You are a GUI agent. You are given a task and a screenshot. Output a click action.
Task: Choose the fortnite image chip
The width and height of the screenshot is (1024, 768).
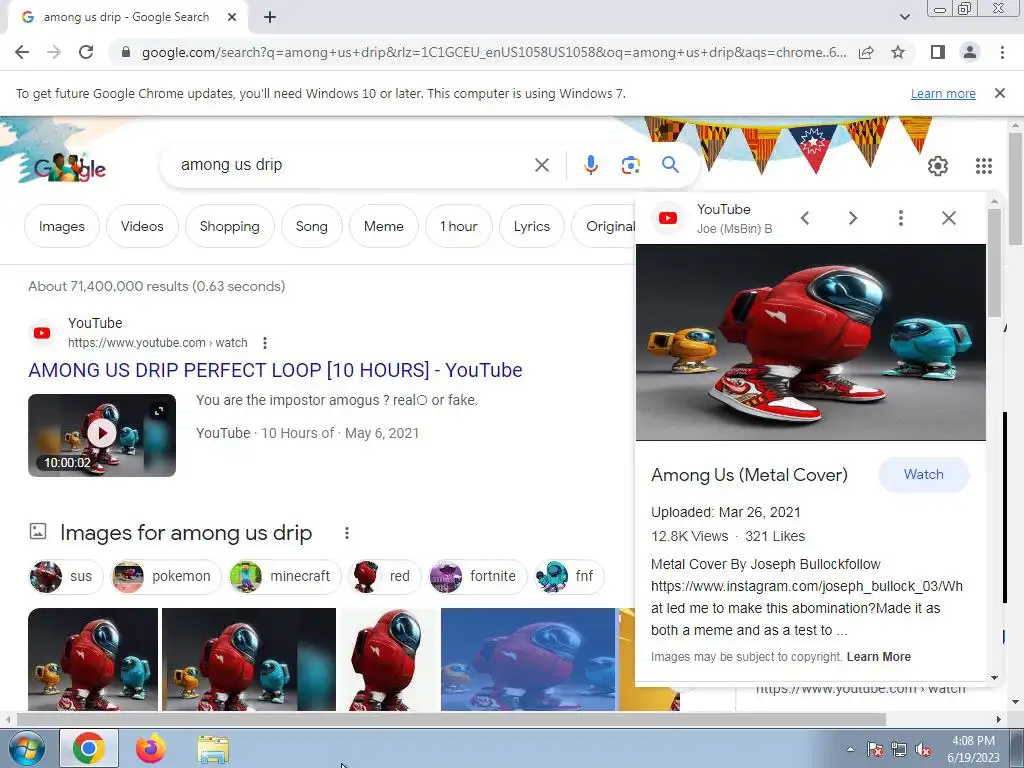pyautogui.click(x=477, y=577)
